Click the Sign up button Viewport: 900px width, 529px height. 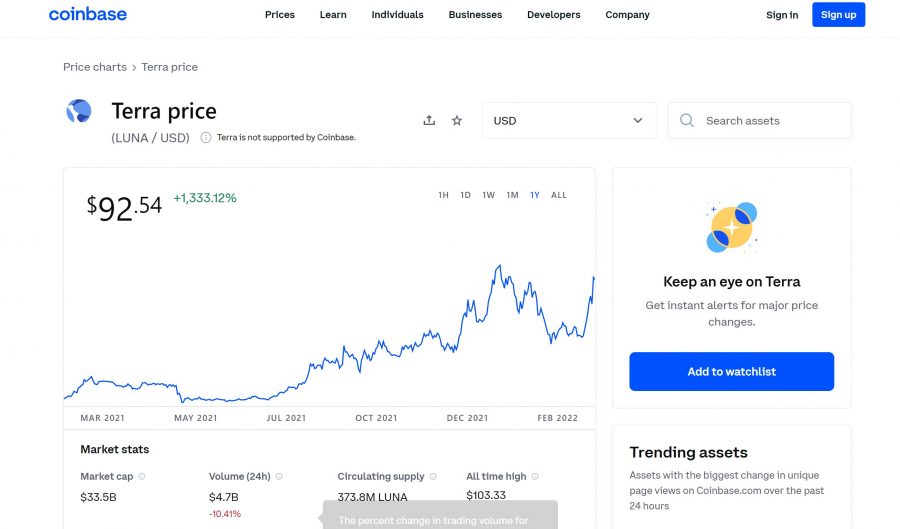(838, 15)
